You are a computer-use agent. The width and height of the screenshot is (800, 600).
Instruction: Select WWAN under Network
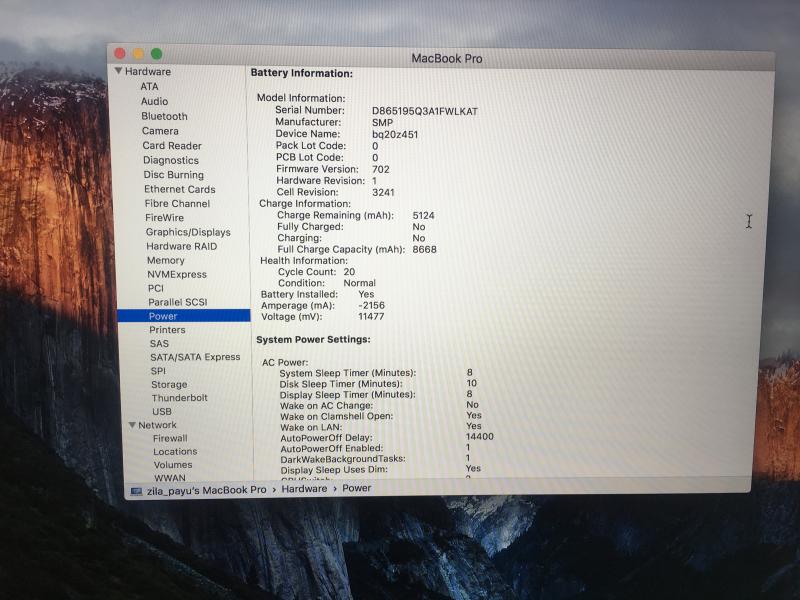pos(170,478)
